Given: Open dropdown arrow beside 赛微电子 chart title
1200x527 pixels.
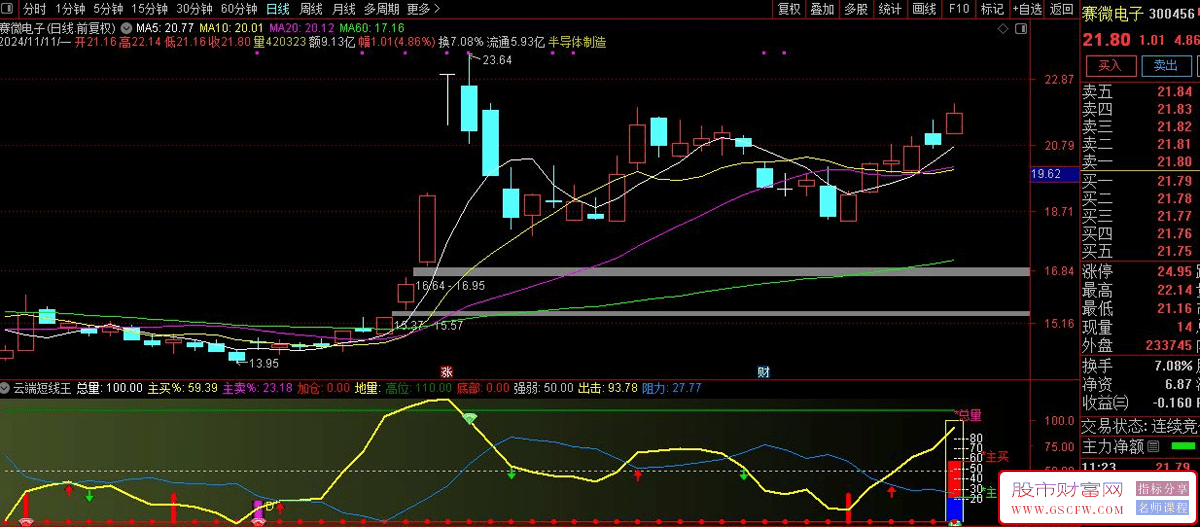Looking at the screenshot, I should click(125, 27).
